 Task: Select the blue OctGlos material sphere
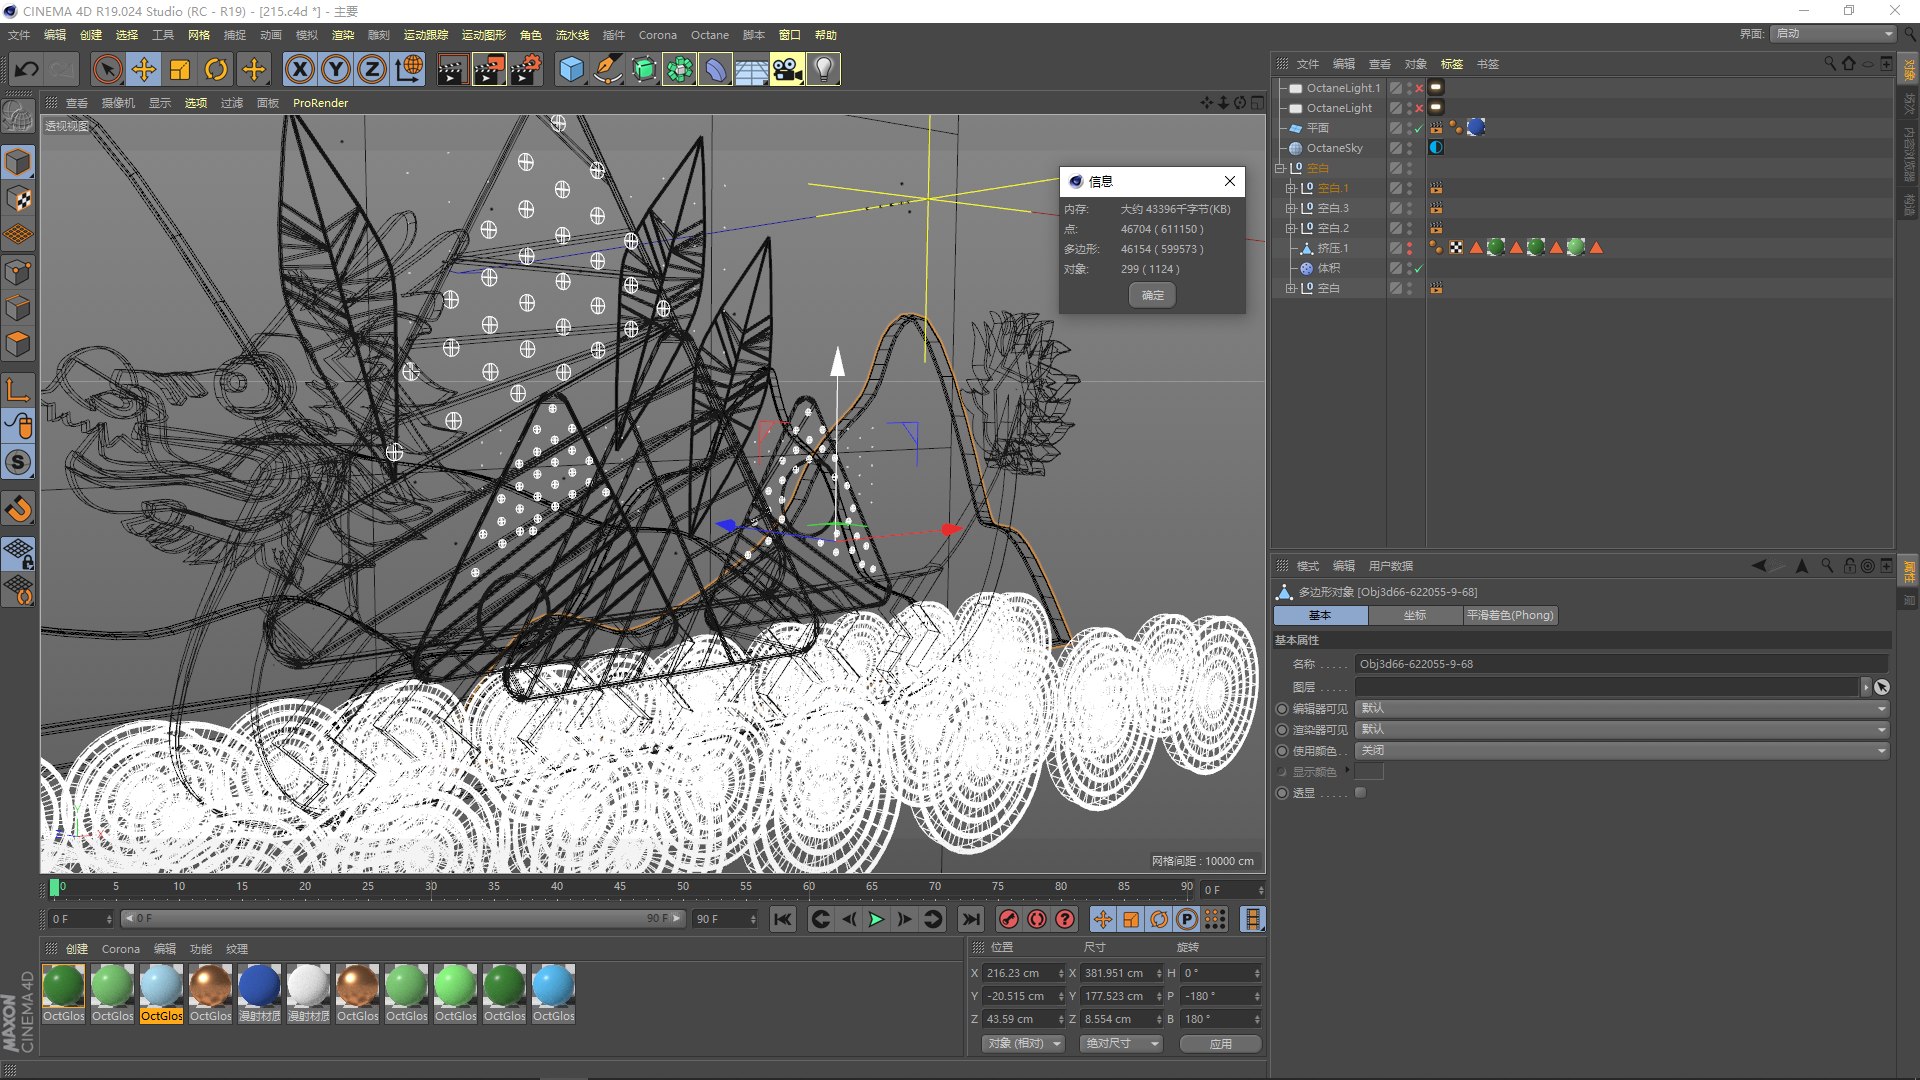[x=553, y=986]
